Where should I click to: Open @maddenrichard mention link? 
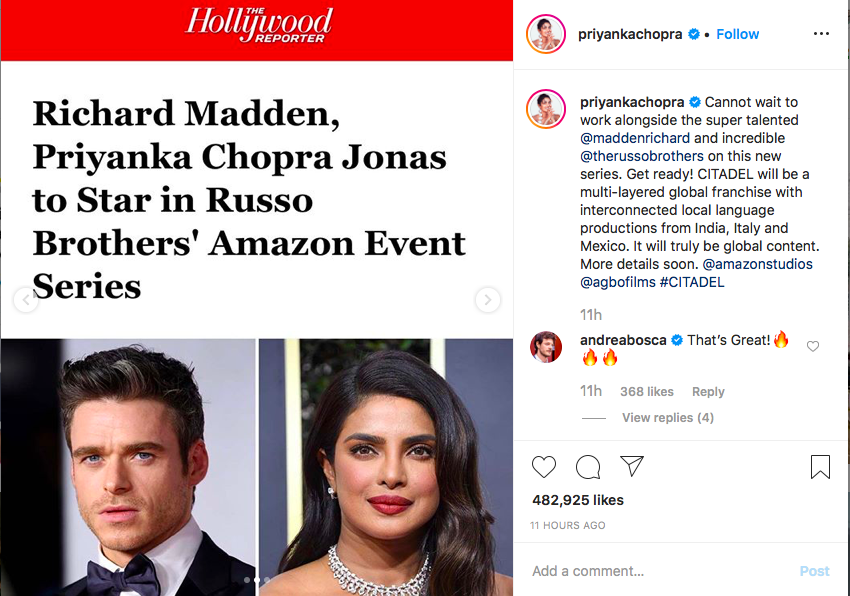tap(635, 138)
